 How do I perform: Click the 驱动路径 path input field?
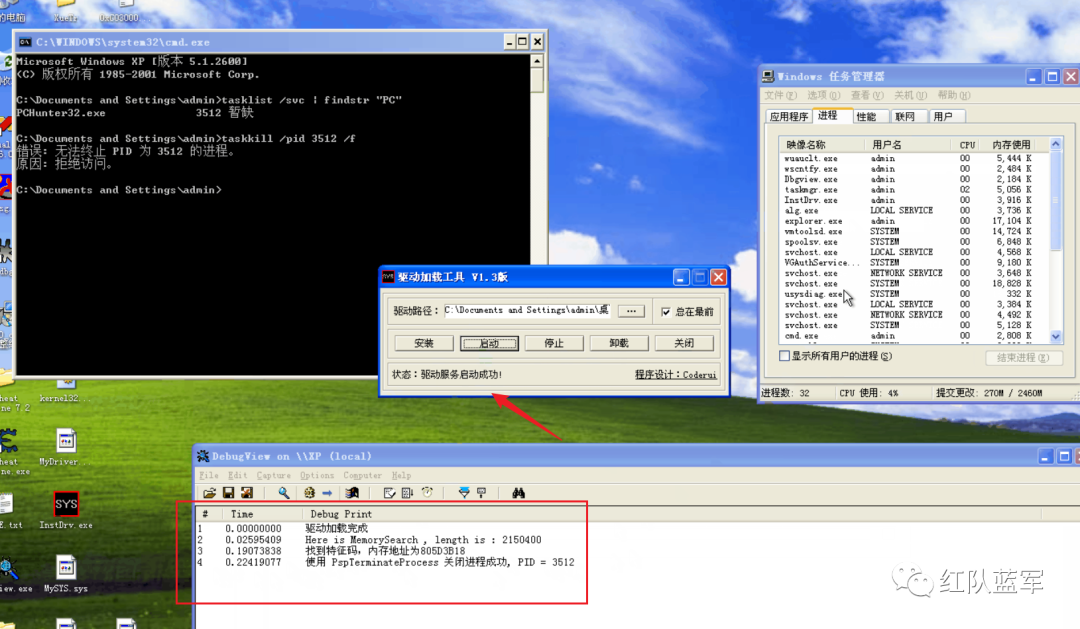point(527,311)
